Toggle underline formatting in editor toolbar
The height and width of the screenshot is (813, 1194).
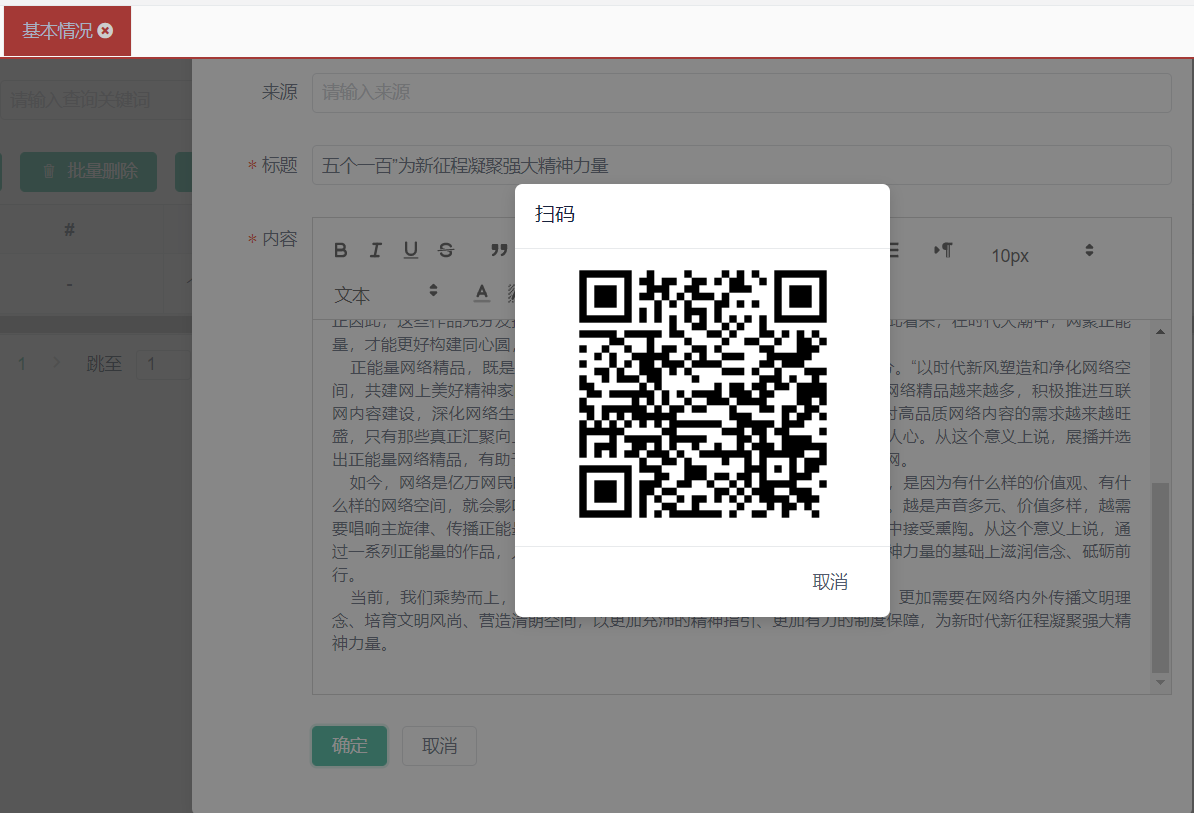[410, 250]
